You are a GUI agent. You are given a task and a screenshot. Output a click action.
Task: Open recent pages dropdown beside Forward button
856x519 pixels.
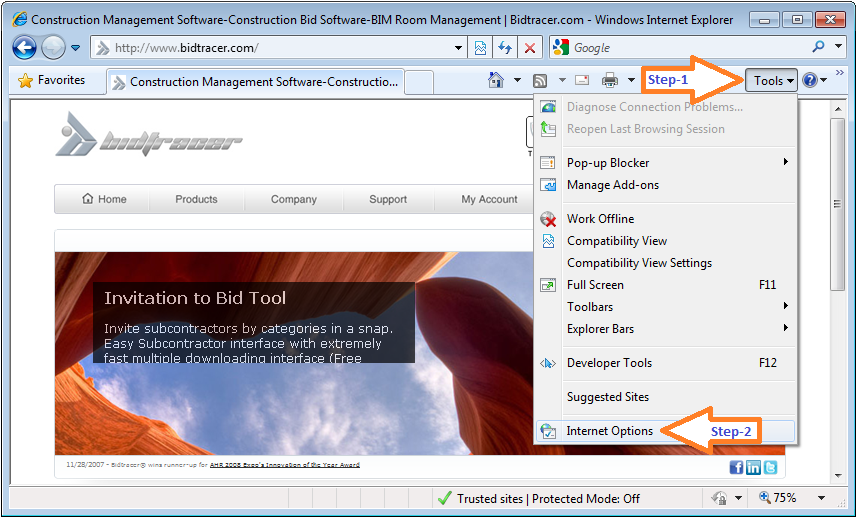(x=76, y=48)
